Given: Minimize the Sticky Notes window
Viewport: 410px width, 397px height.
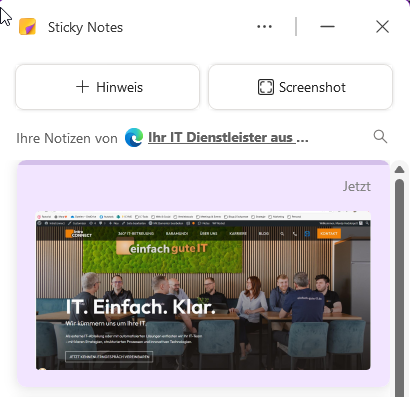Looking at the screenshot, I should point(327,27).
